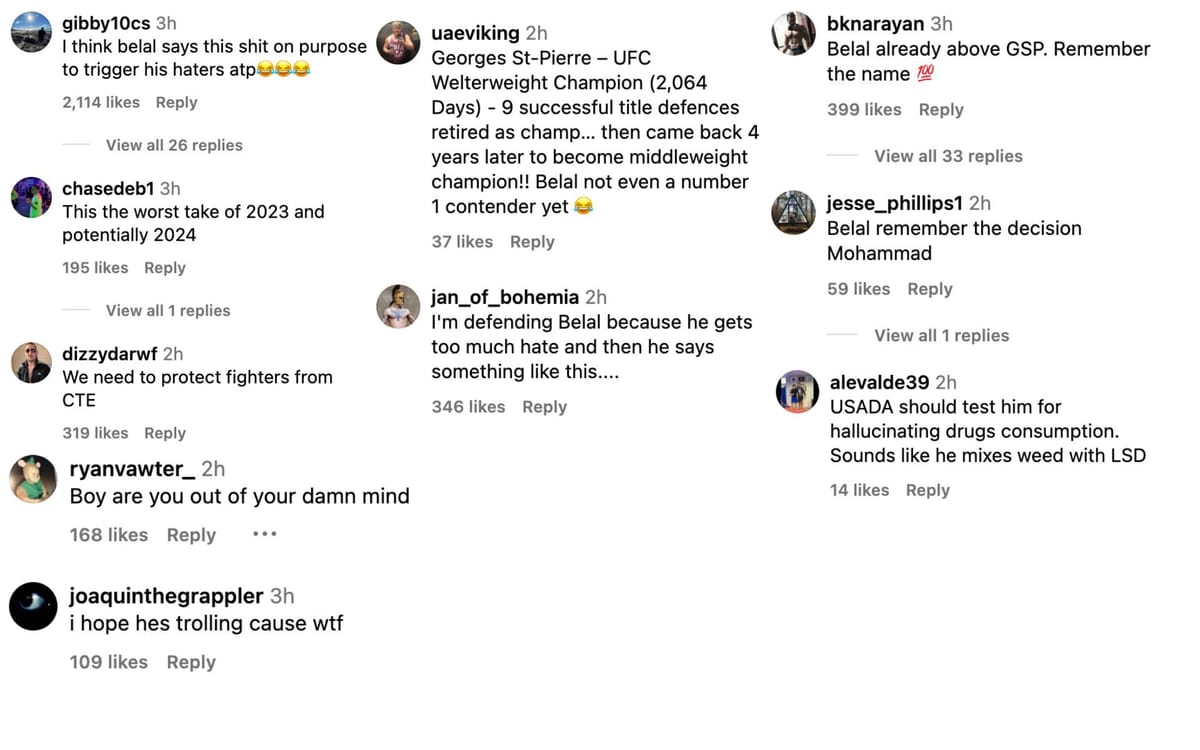The height and width of the screenshot is (750, 1200).
Task: Click the alevalde39 username
Action: pyautogui.click(x=879, y=382)
